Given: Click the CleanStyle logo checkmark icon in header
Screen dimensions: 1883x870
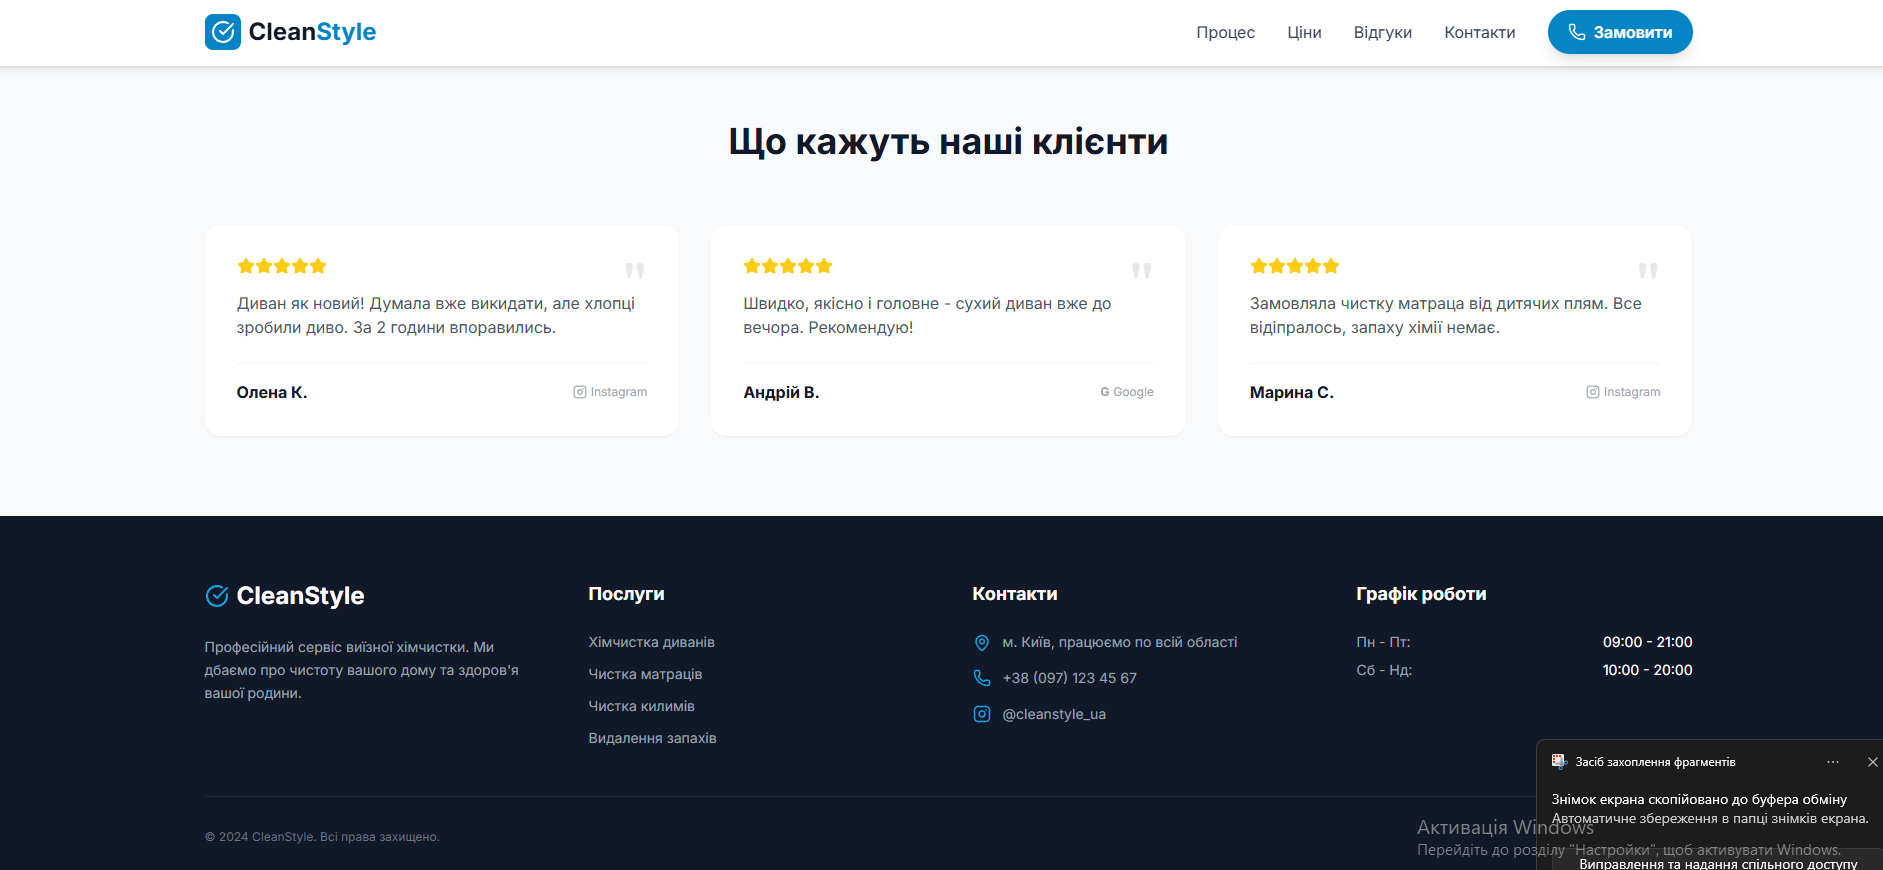Looking at the screenshot, I should (223, 32).
